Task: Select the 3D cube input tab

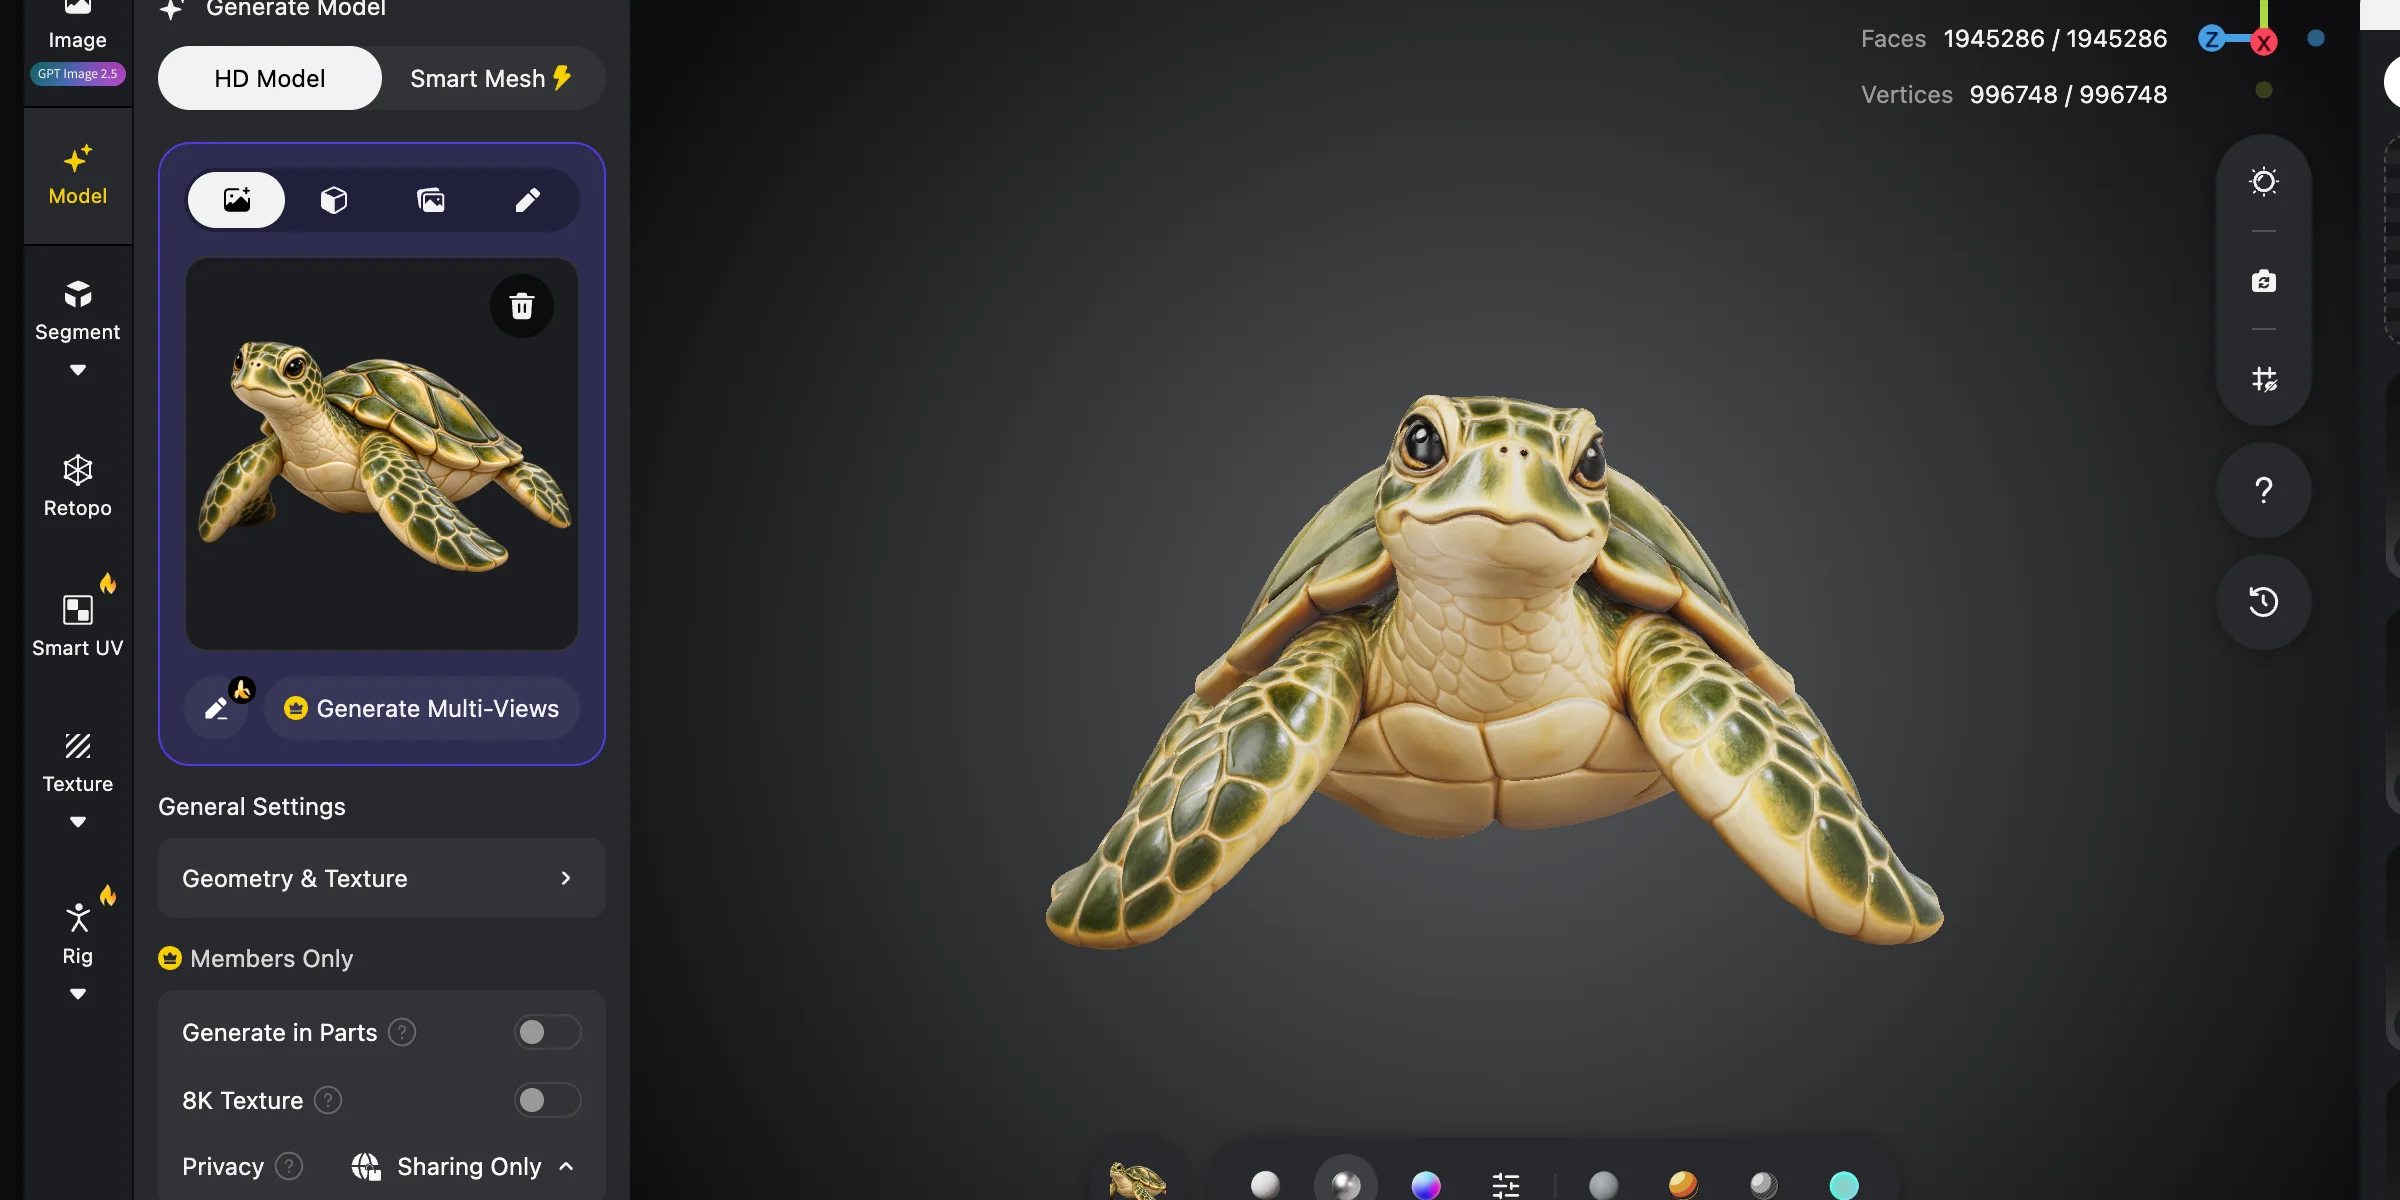Action: [334, 200]
